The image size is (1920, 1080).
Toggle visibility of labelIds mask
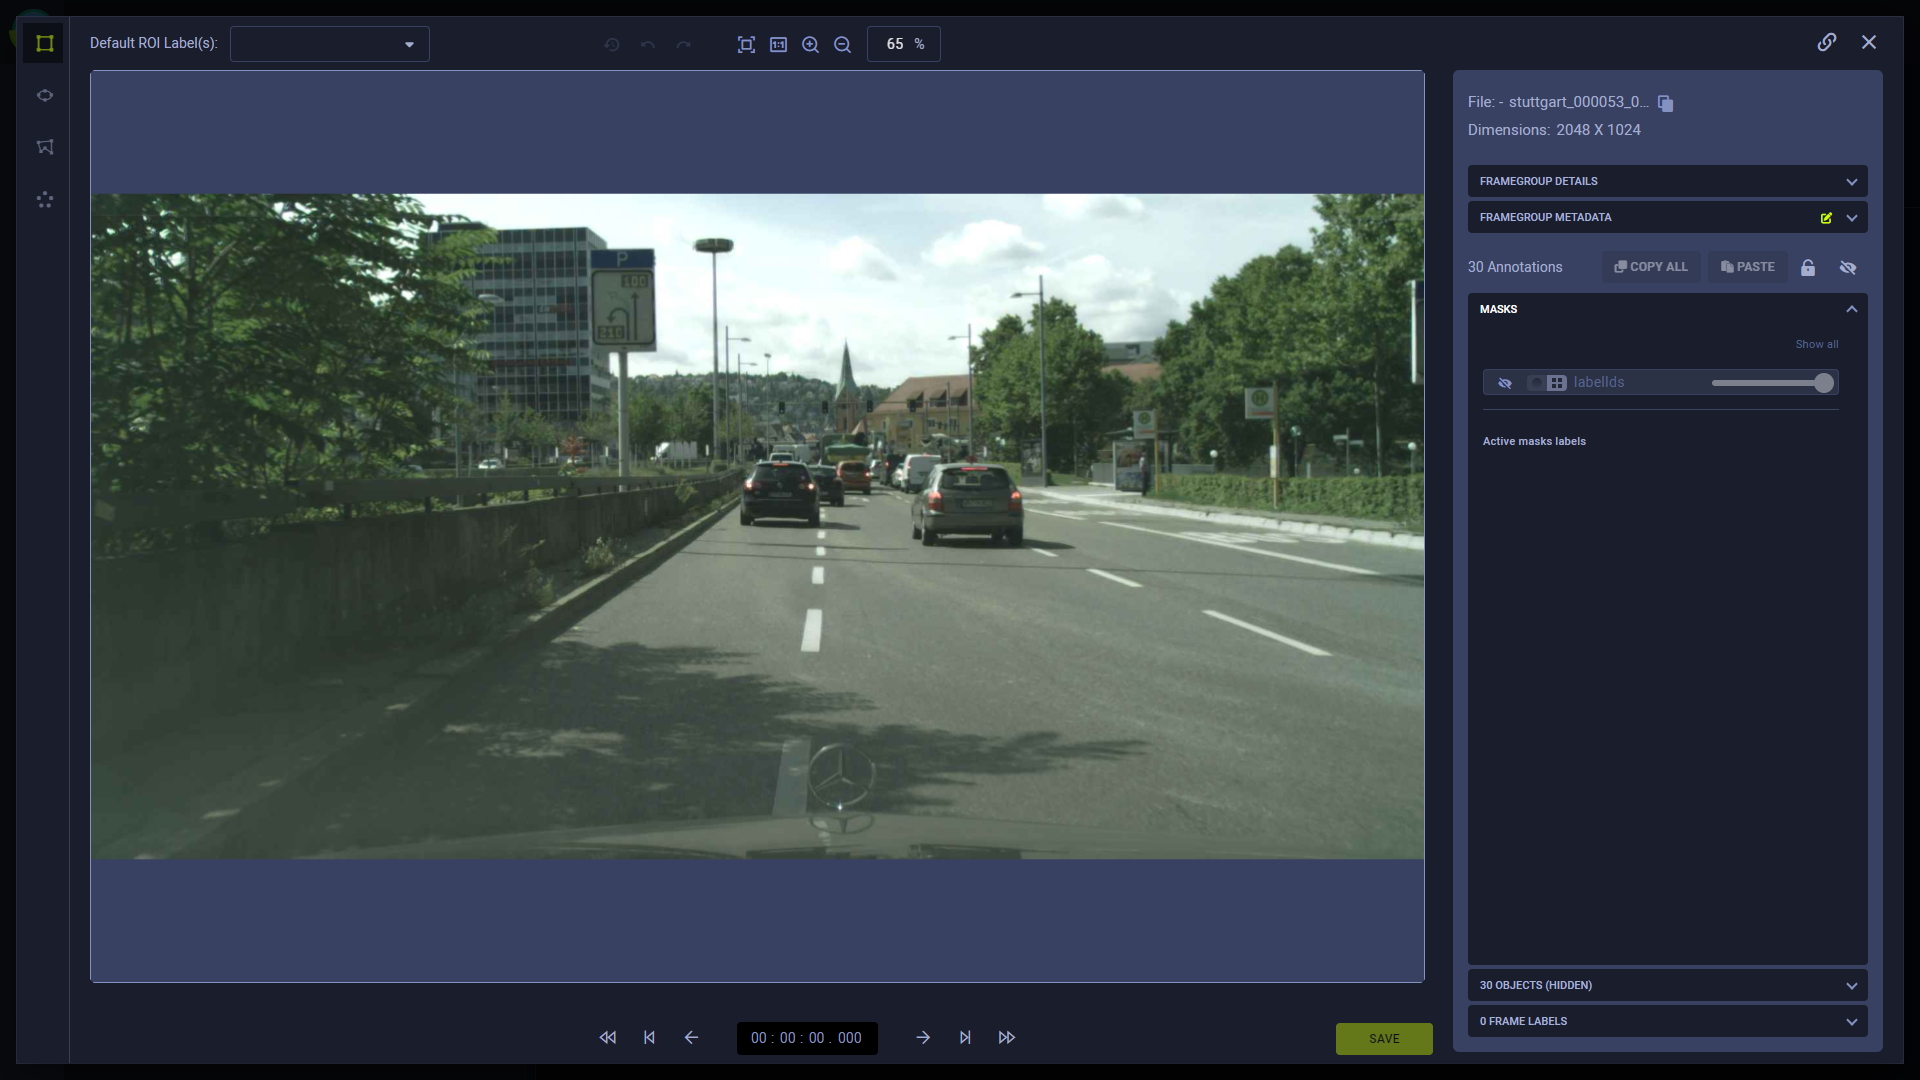tap(1504, 383)
